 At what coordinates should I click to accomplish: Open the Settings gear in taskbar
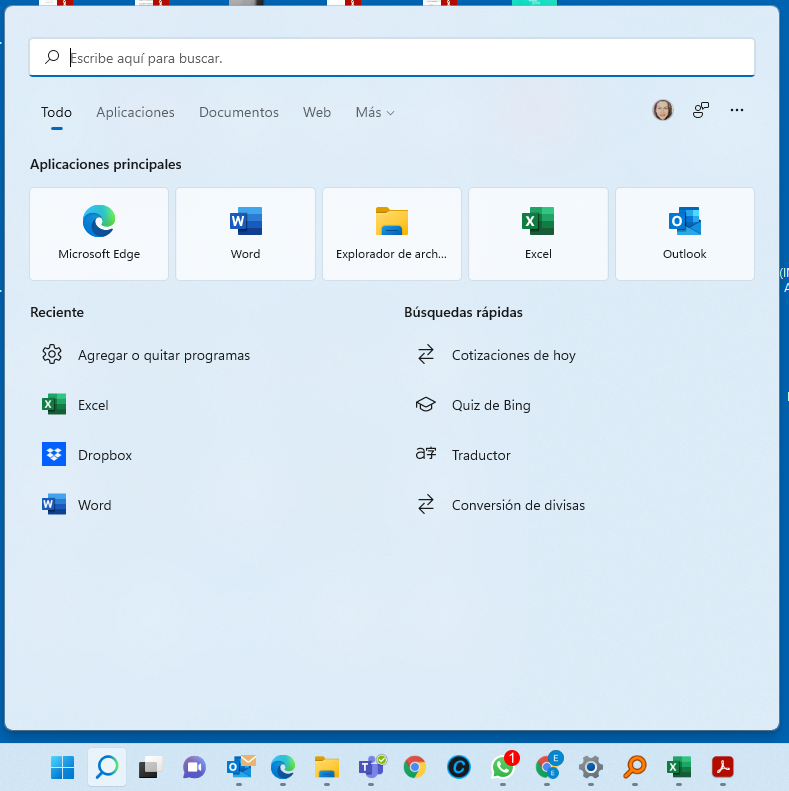click(x=591, y=767)
